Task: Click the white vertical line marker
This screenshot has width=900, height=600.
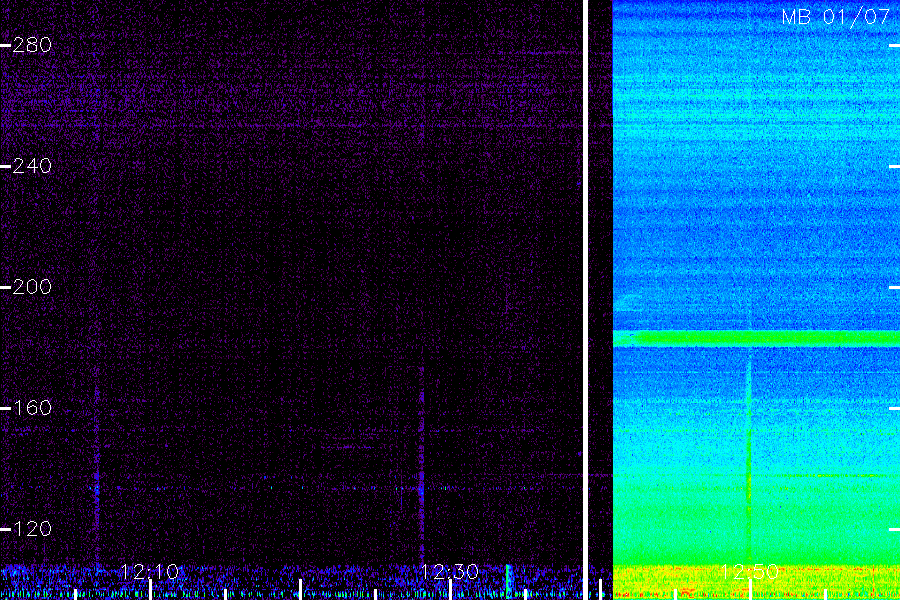Action: coord(585,300)
